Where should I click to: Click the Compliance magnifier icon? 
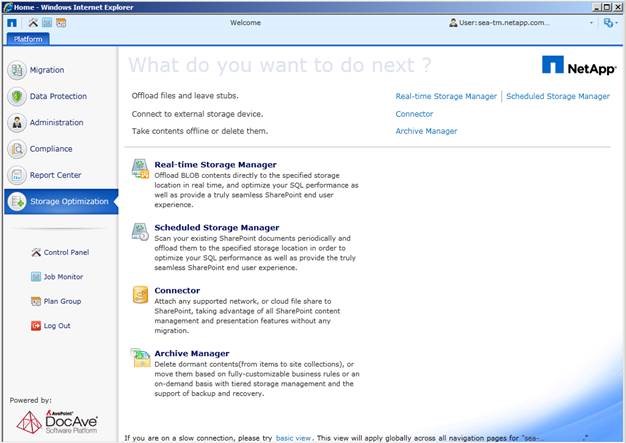click(17, 149)
